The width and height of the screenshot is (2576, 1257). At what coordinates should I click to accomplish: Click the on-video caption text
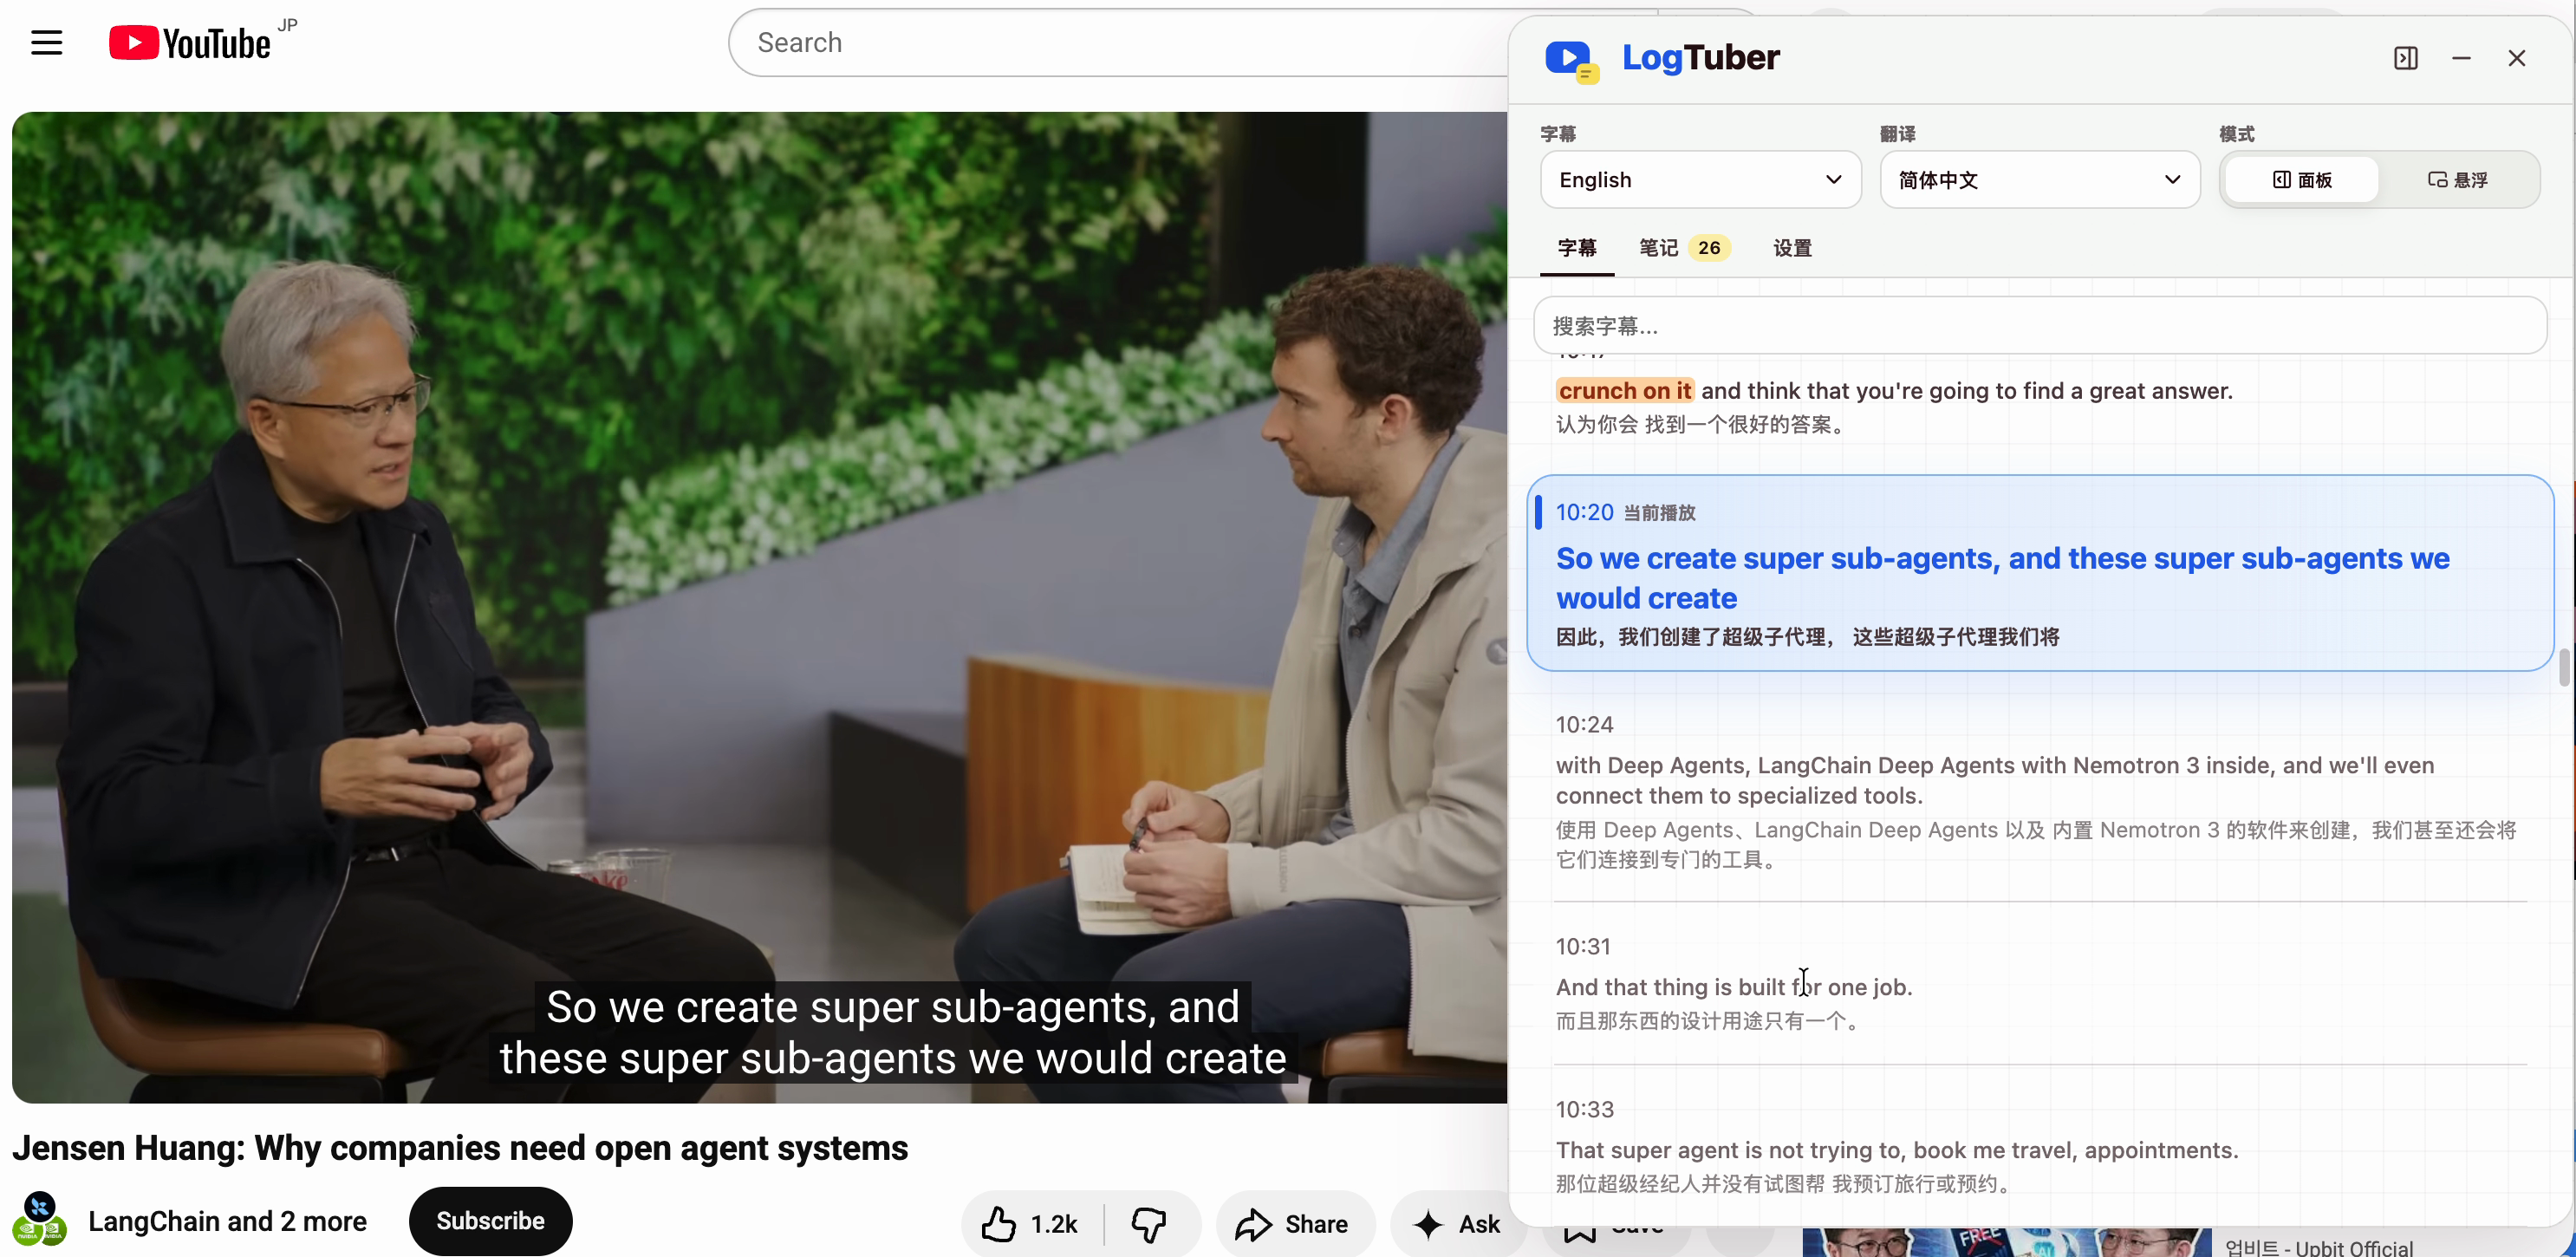(893, 1032)
